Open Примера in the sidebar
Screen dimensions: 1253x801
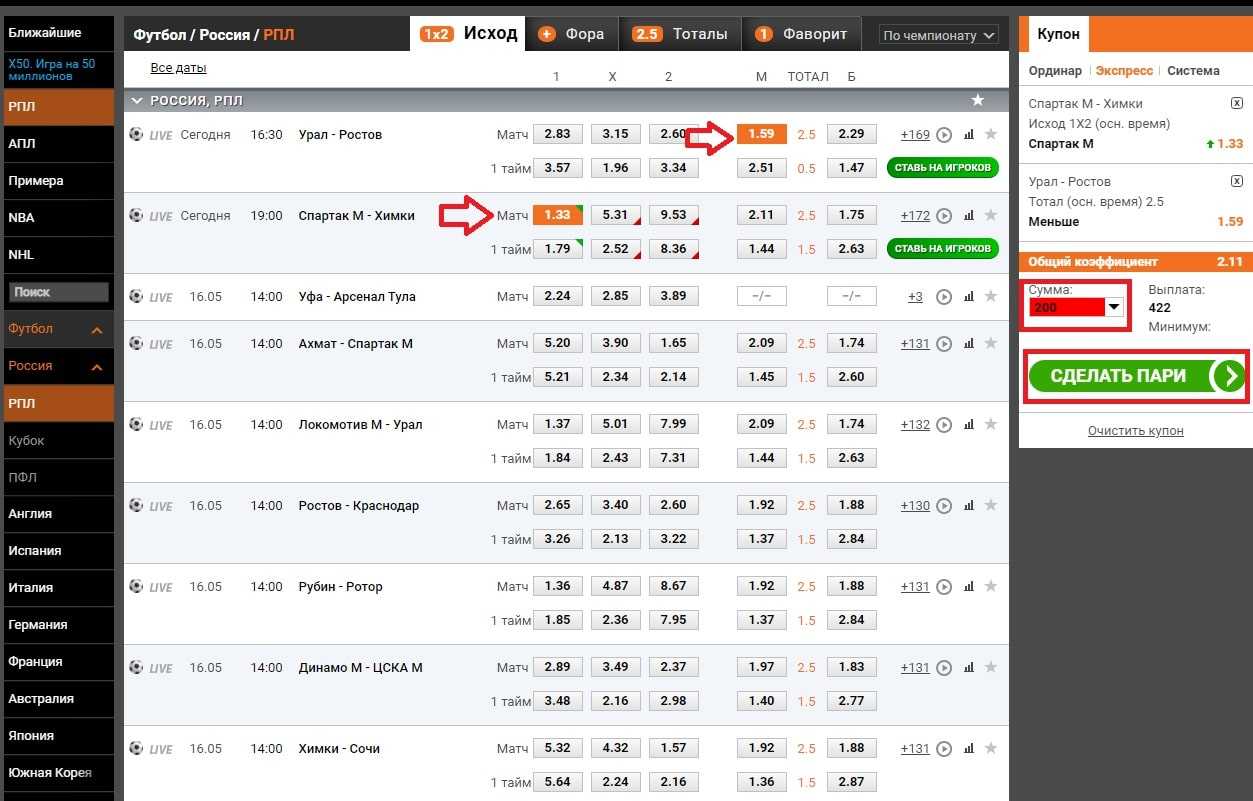[57, 181]
